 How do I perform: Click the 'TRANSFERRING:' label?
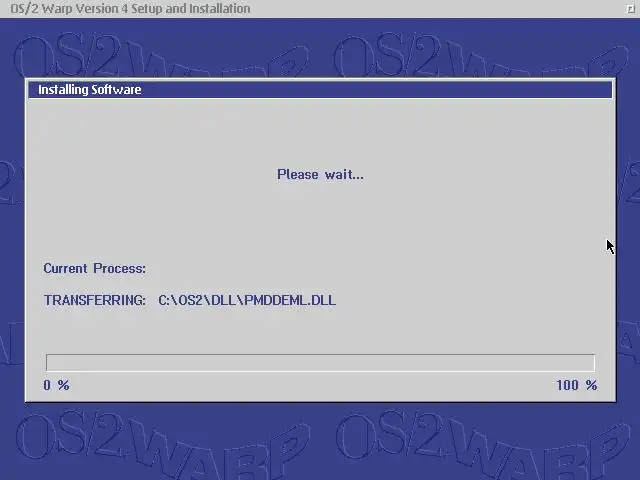pyautogui.click(x=95, y=300)
